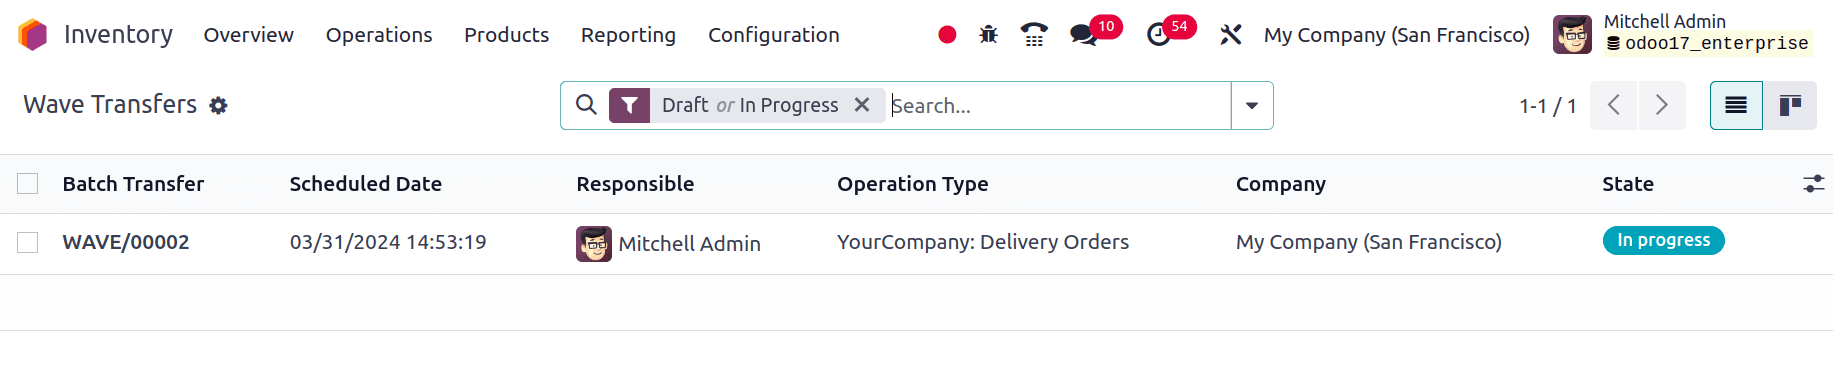Image resolution: width=1833 pixels, height=369 pixels.
Task: Open the Operations menu
Action: click(x=379, y=35)
